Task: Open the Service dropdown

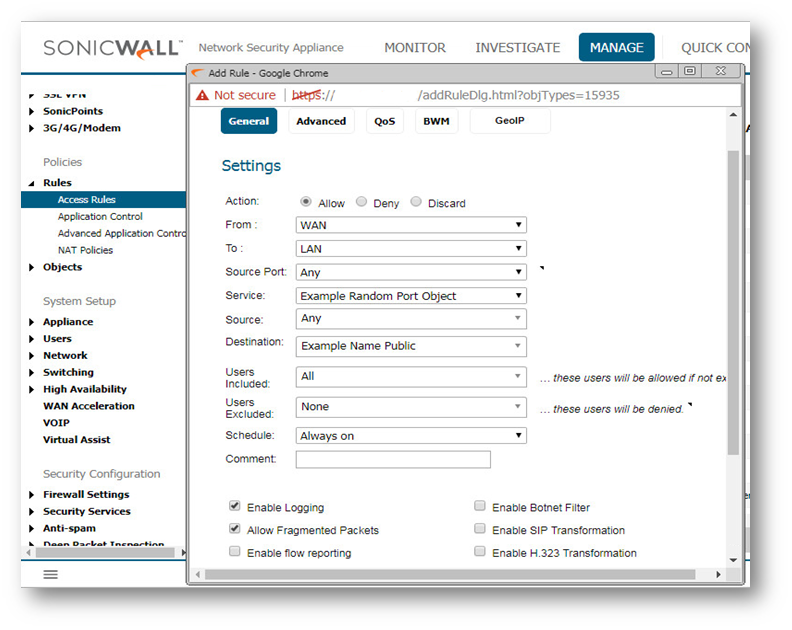Action: pos(411,296)
